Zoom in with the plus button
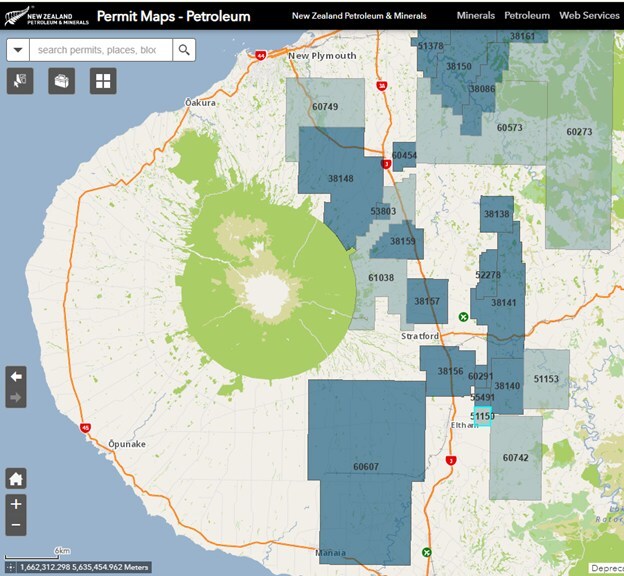 pos(16,504)
